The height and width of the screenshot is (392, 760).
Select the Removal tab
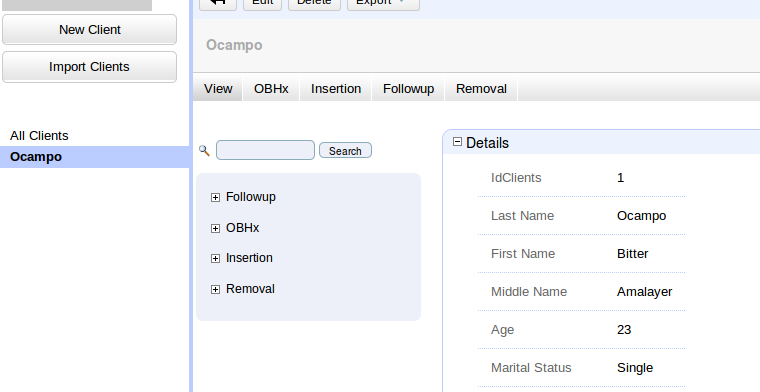[481, 89]
